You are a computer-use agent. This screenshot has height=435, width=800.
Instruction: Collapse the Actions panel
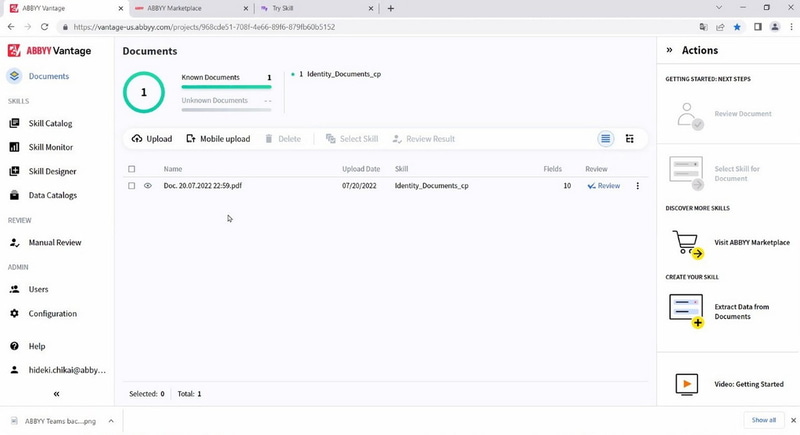[669, 50]
